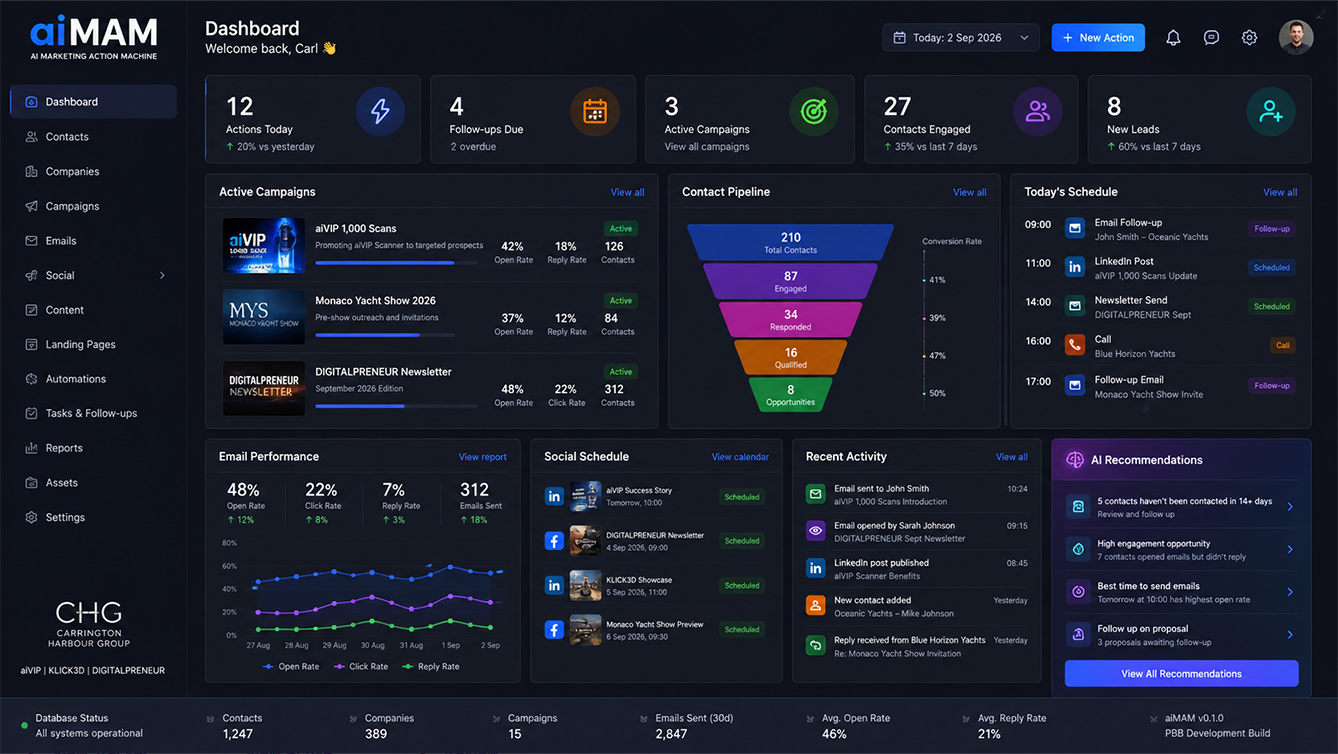Click "2 overdue" under Follow-ups Due
The image size is (1338, 754).
pyautogui.click(x=473, y=146)
